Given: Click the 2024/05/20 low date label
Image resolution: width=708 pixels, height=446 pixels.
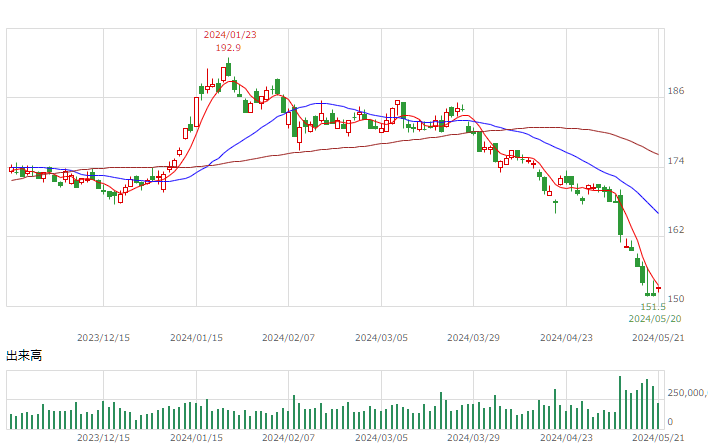Looking at the screenshot, I should (x=655, y=319).
